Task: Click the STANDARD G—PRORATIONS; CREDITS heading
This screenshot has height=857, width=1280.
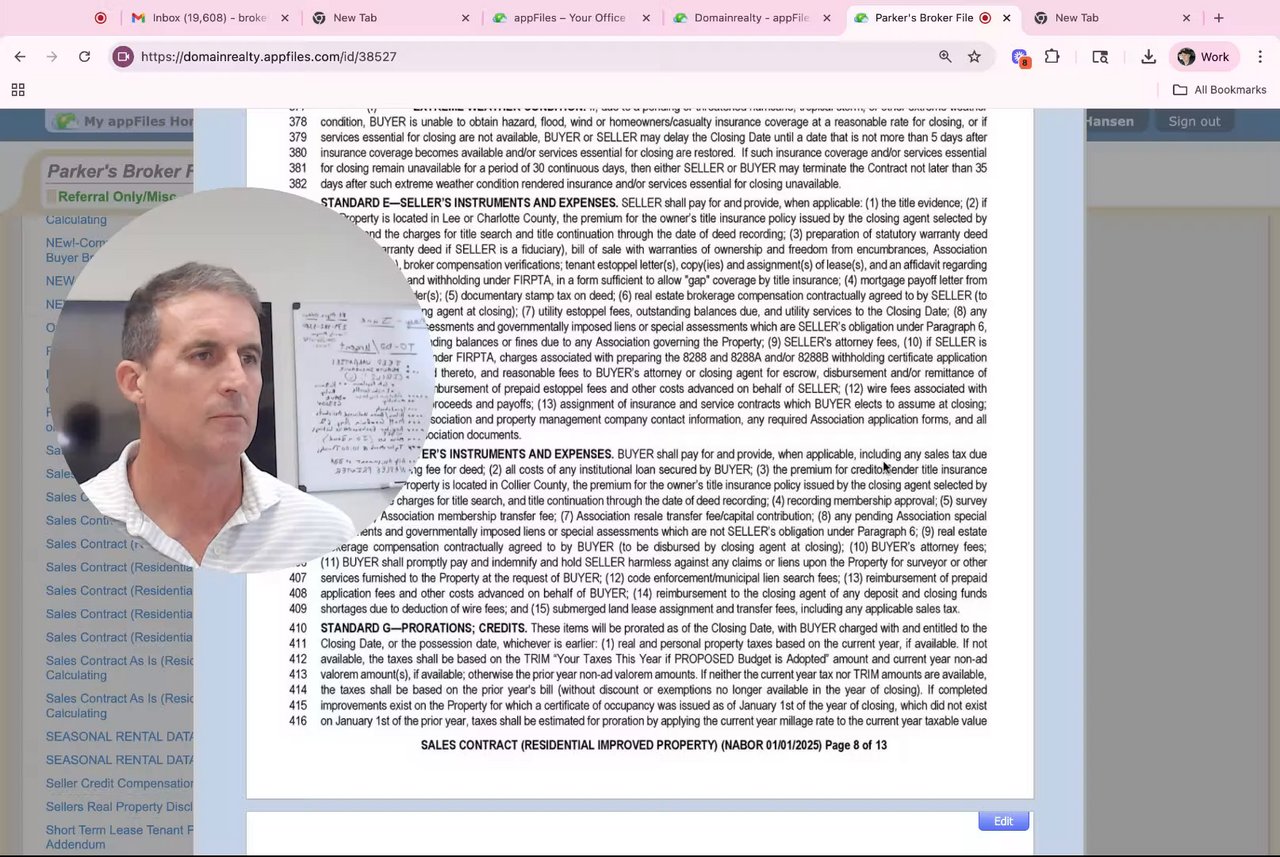Action: (423, 628)
